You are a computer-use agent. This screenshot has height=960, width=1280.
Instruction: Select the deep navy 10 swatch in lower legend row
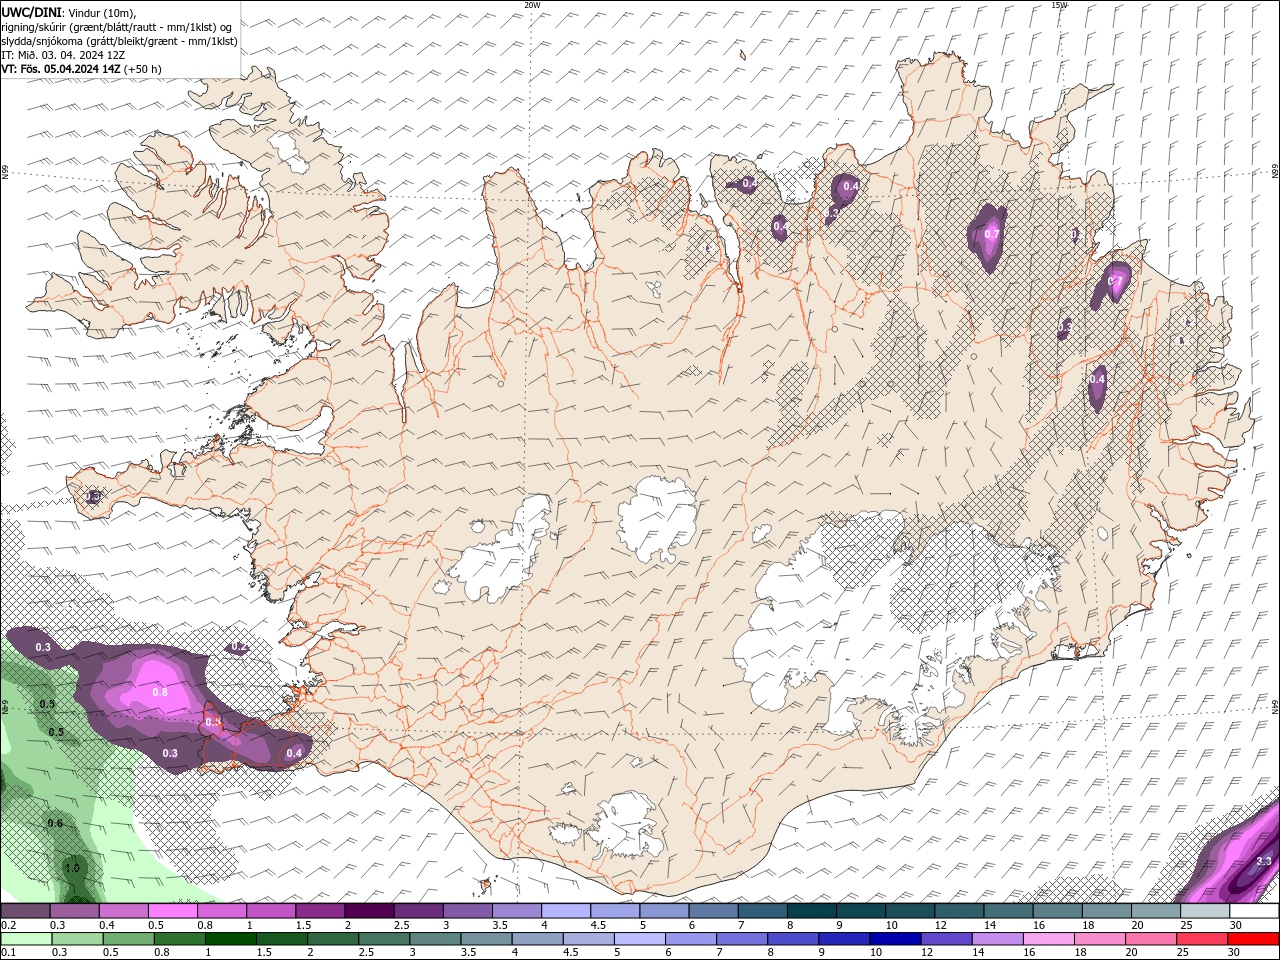click(893, 938)
